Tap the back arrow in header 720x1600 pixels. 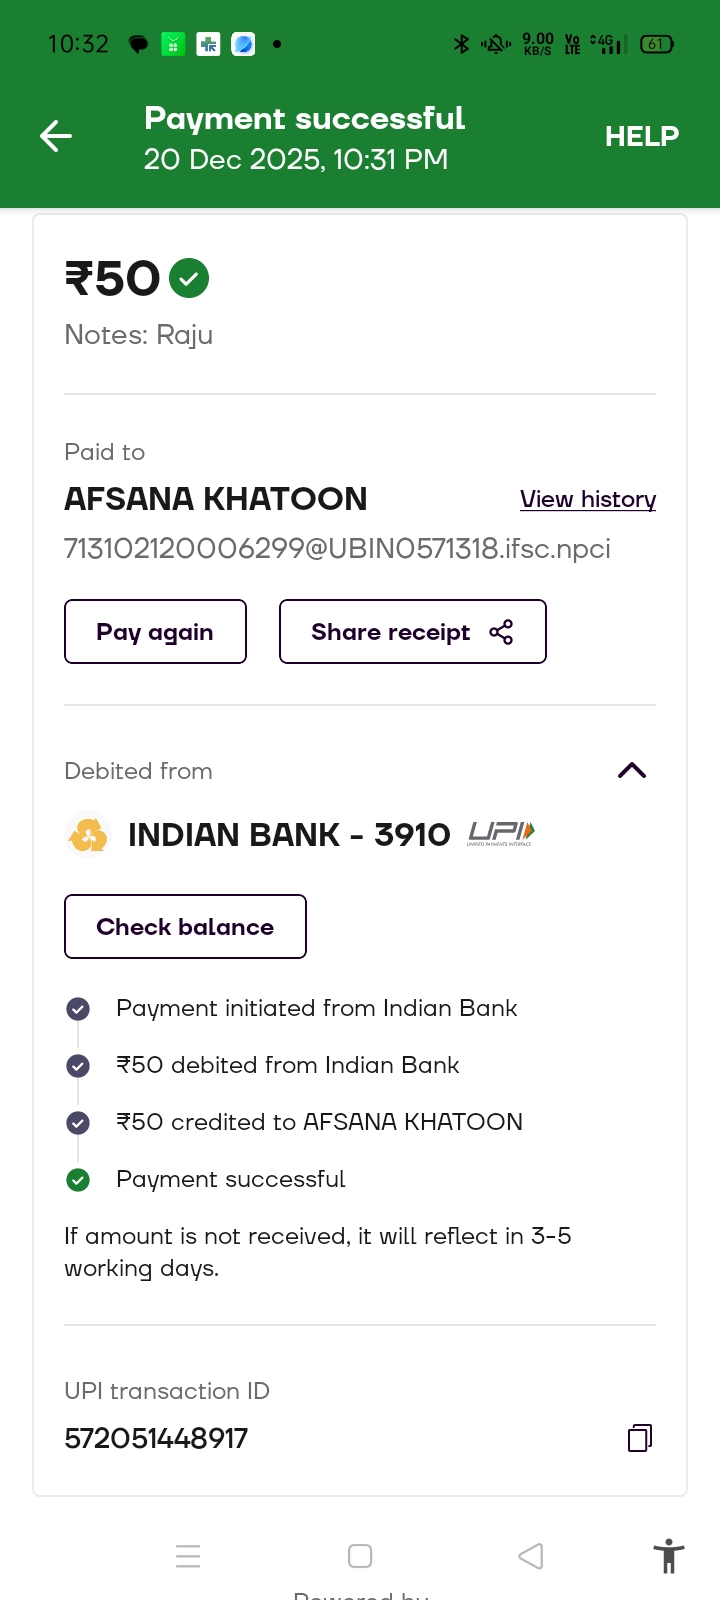tap(56, 136)
